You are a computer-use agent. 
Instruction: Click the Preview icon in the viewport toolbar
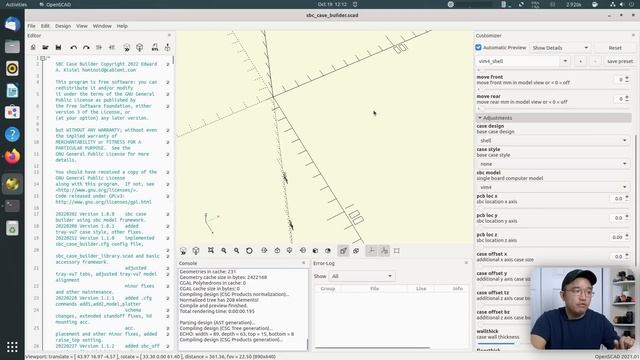tap(183, 251)
